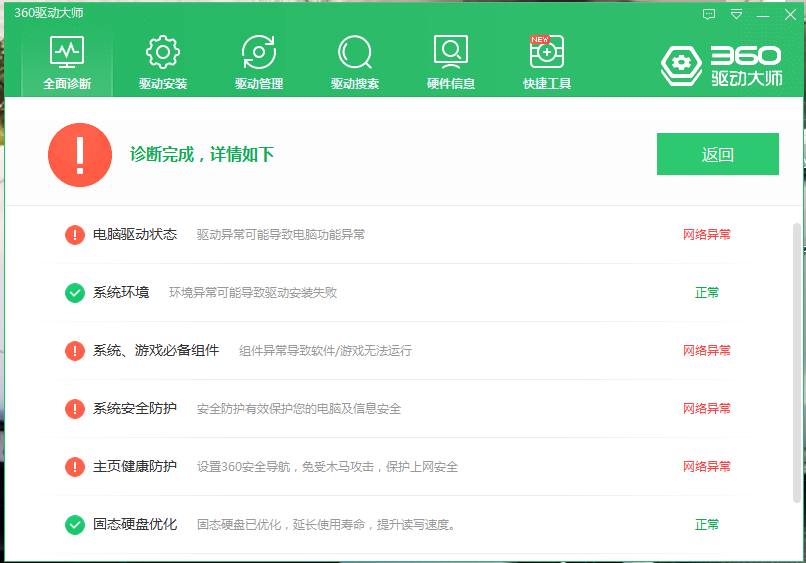Click the results list vertical scrollbar
Image resolution: width=806 pixels, height=563 pixels.
point(797,362)
